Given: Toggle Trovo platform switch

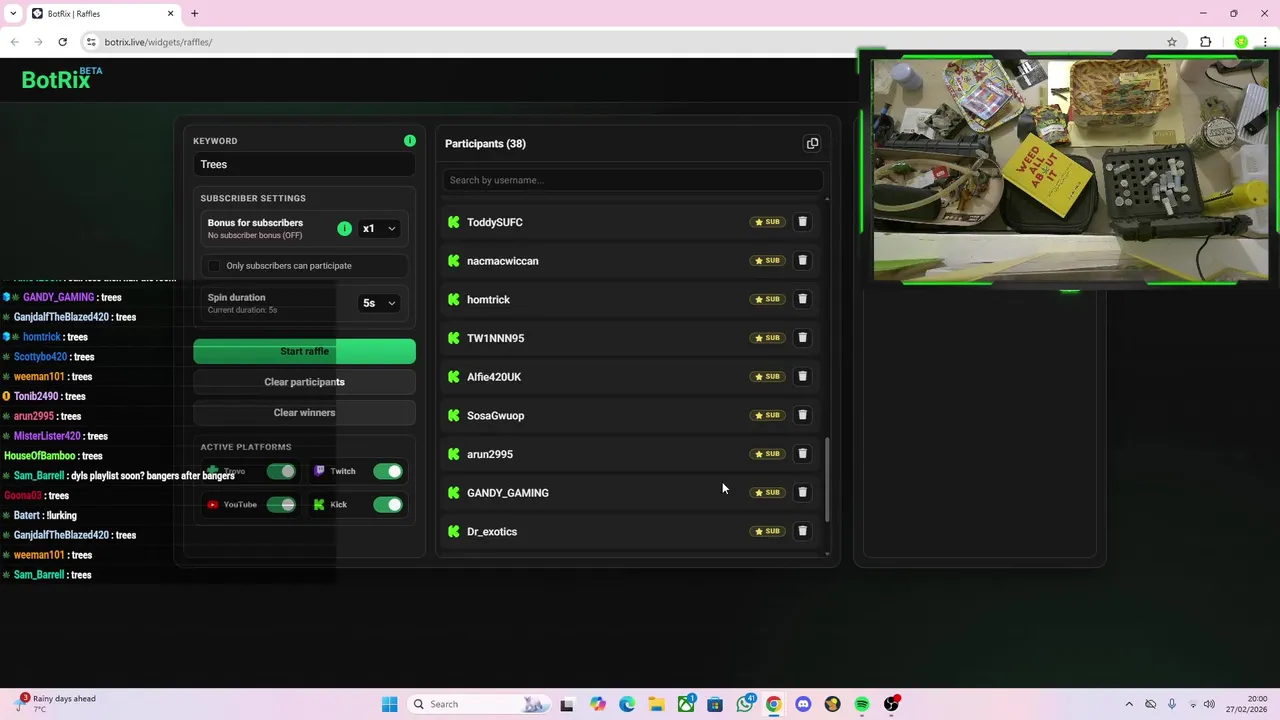Looking at the screenshot, I should pos(281,471).
